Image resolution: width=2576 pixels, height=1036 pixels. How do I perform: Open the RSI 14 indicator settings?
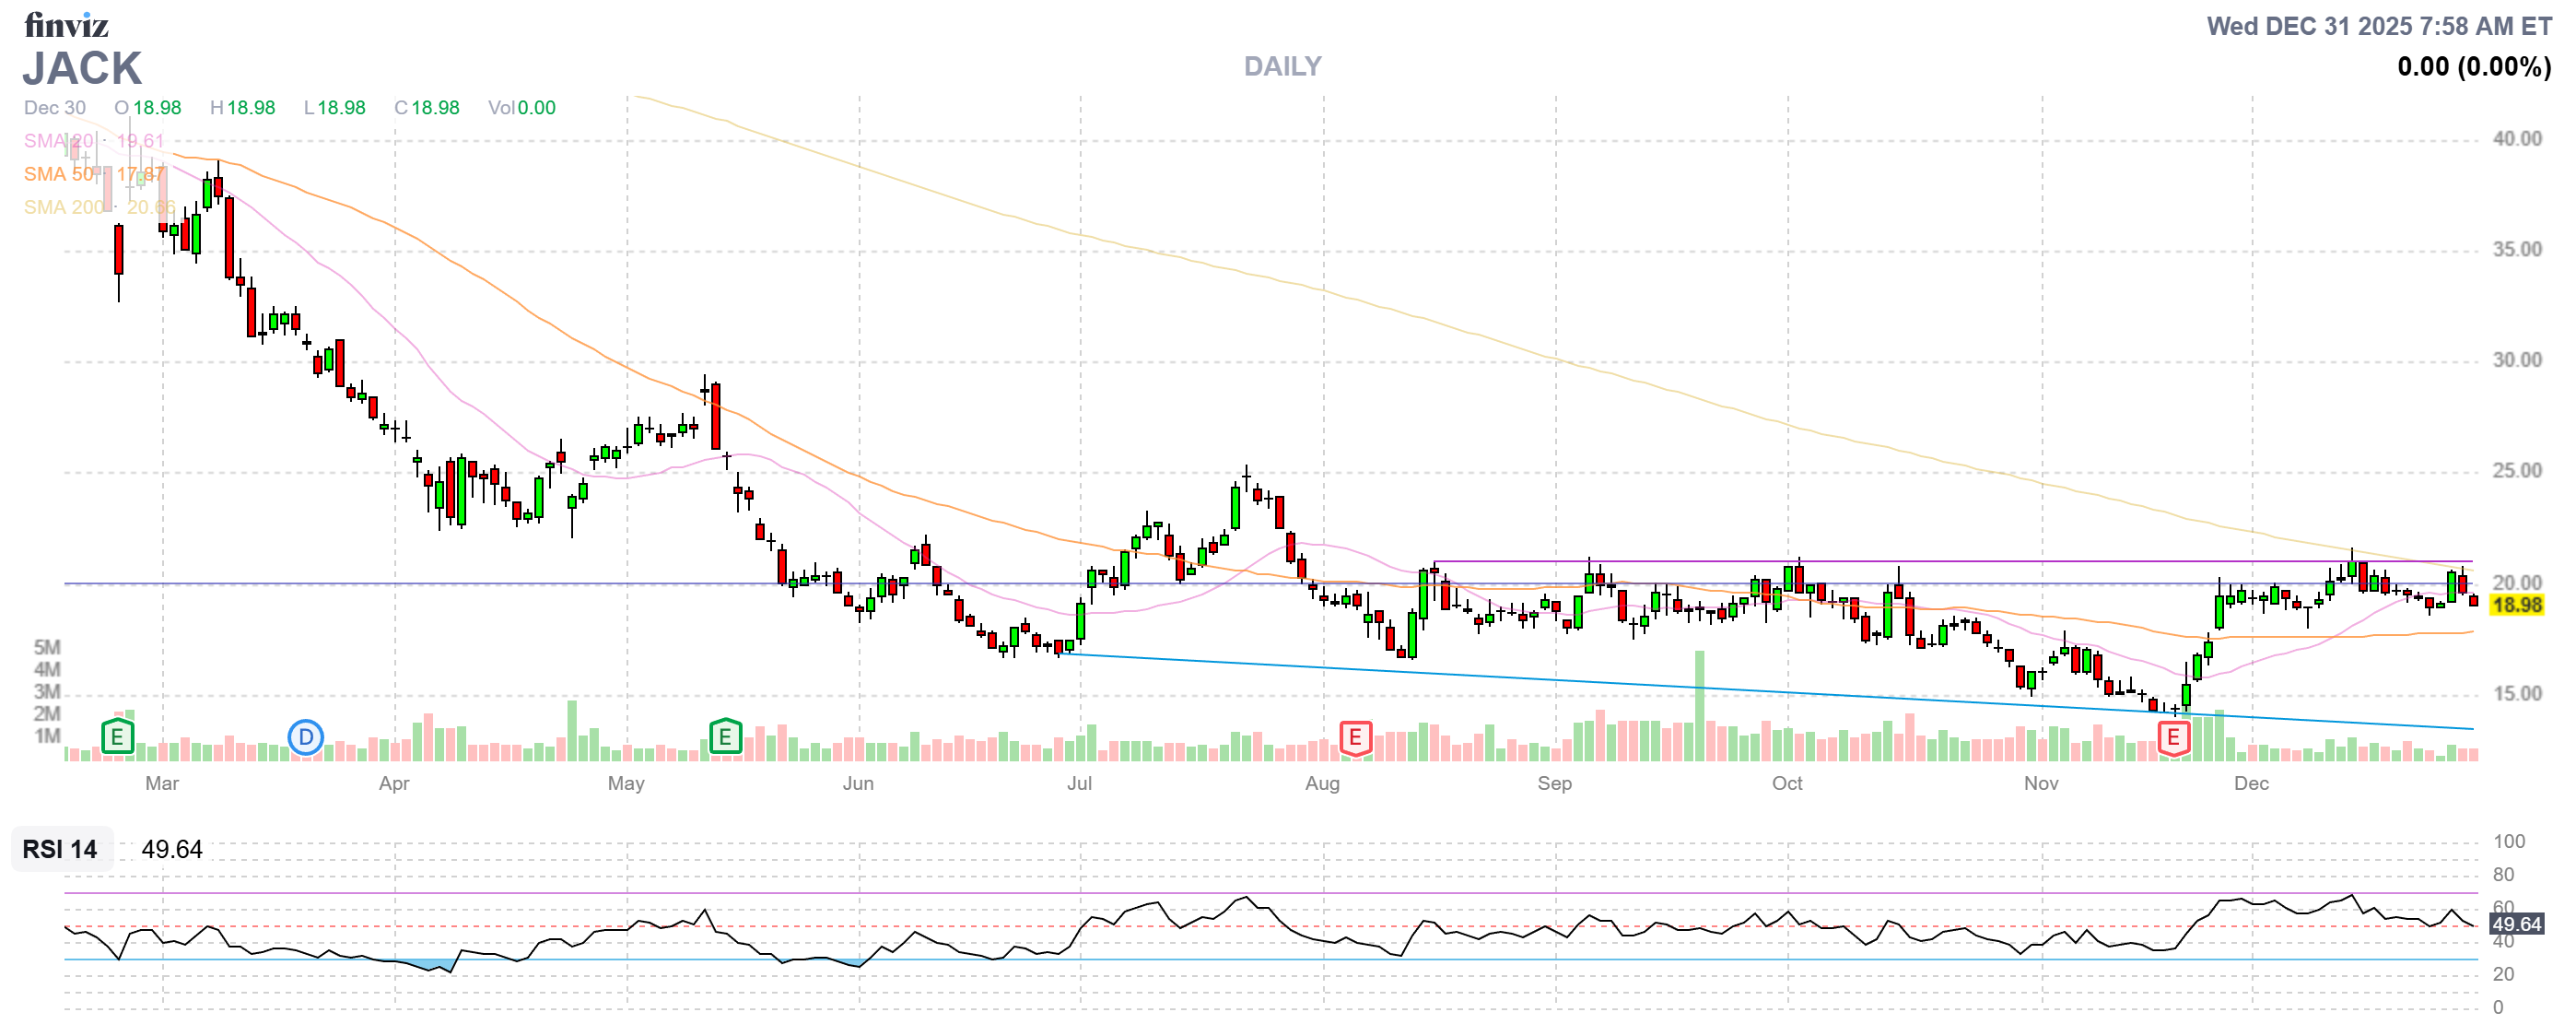pyautogui.click(x=60, y=849)
